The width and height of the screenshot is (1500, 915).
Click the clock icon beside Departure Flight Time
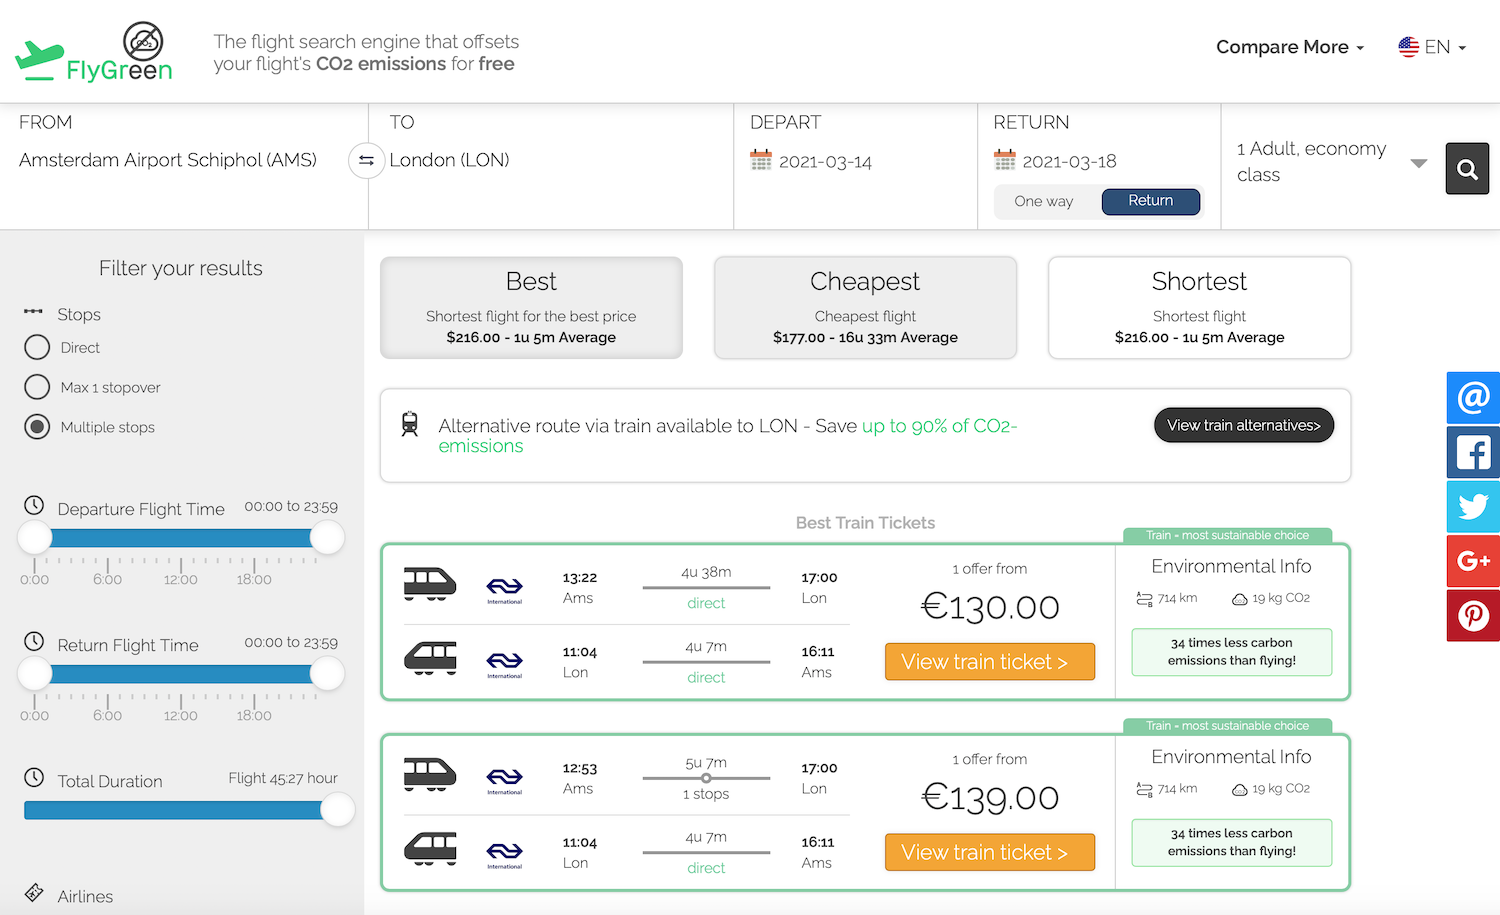[34, 505]
